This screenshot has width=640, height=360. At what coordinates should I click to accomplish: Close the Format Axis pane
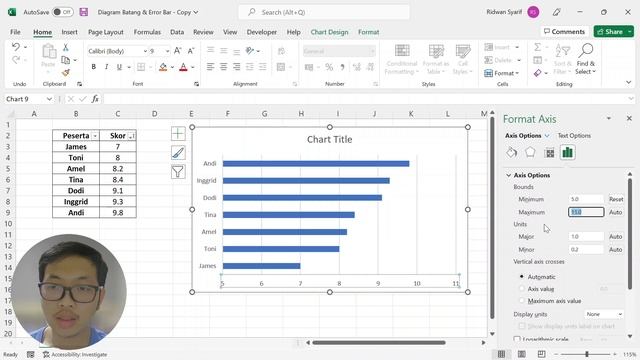pyautogui.click(x=629, y=118)
